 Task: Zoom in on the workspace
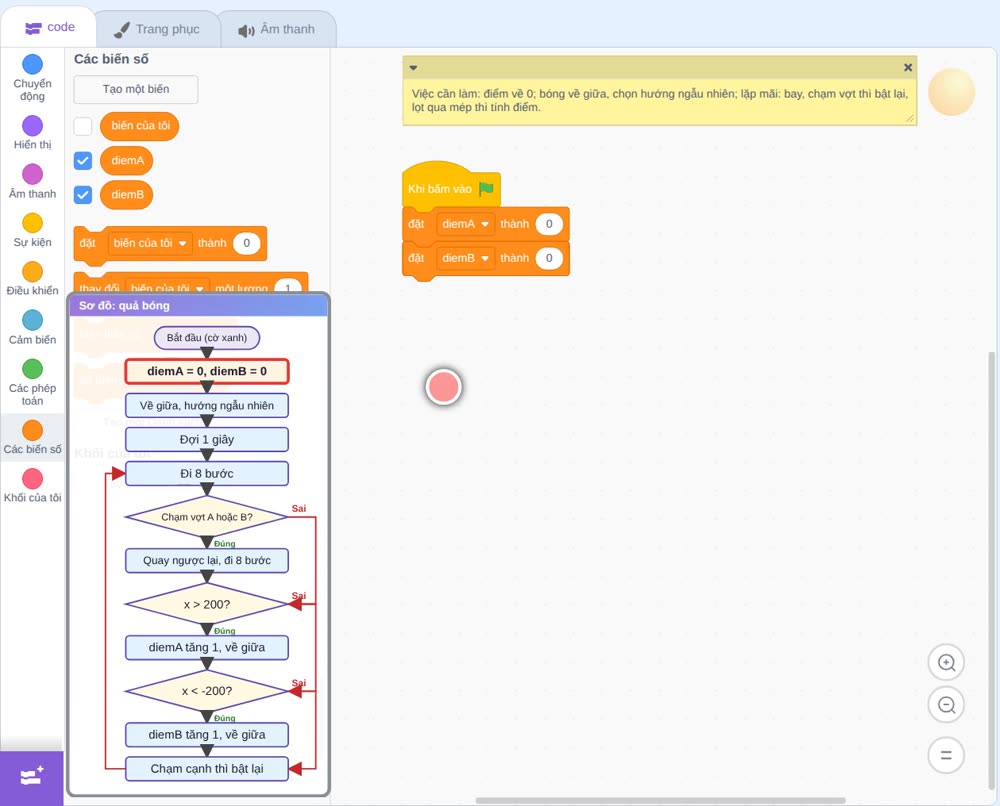point(946,663)
